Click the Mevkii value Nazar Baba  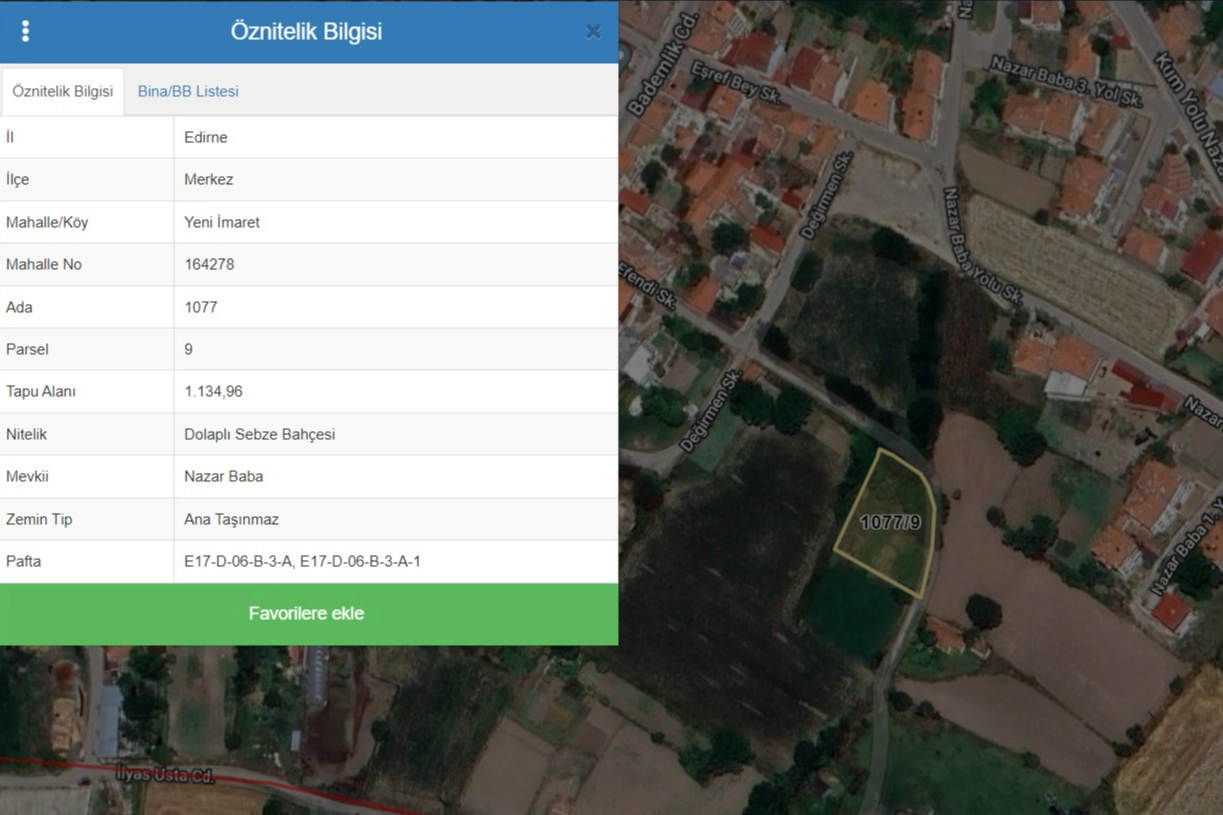(224, 476)
